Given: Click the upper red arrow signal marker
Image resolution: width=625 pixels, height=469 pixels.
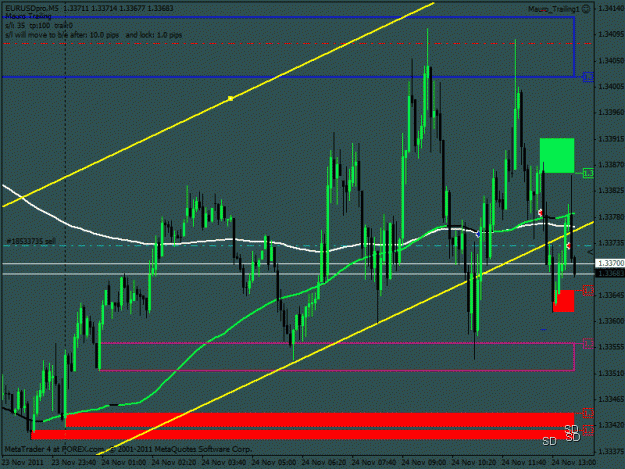Looking at the screenshot, I should tap(540, 212).
